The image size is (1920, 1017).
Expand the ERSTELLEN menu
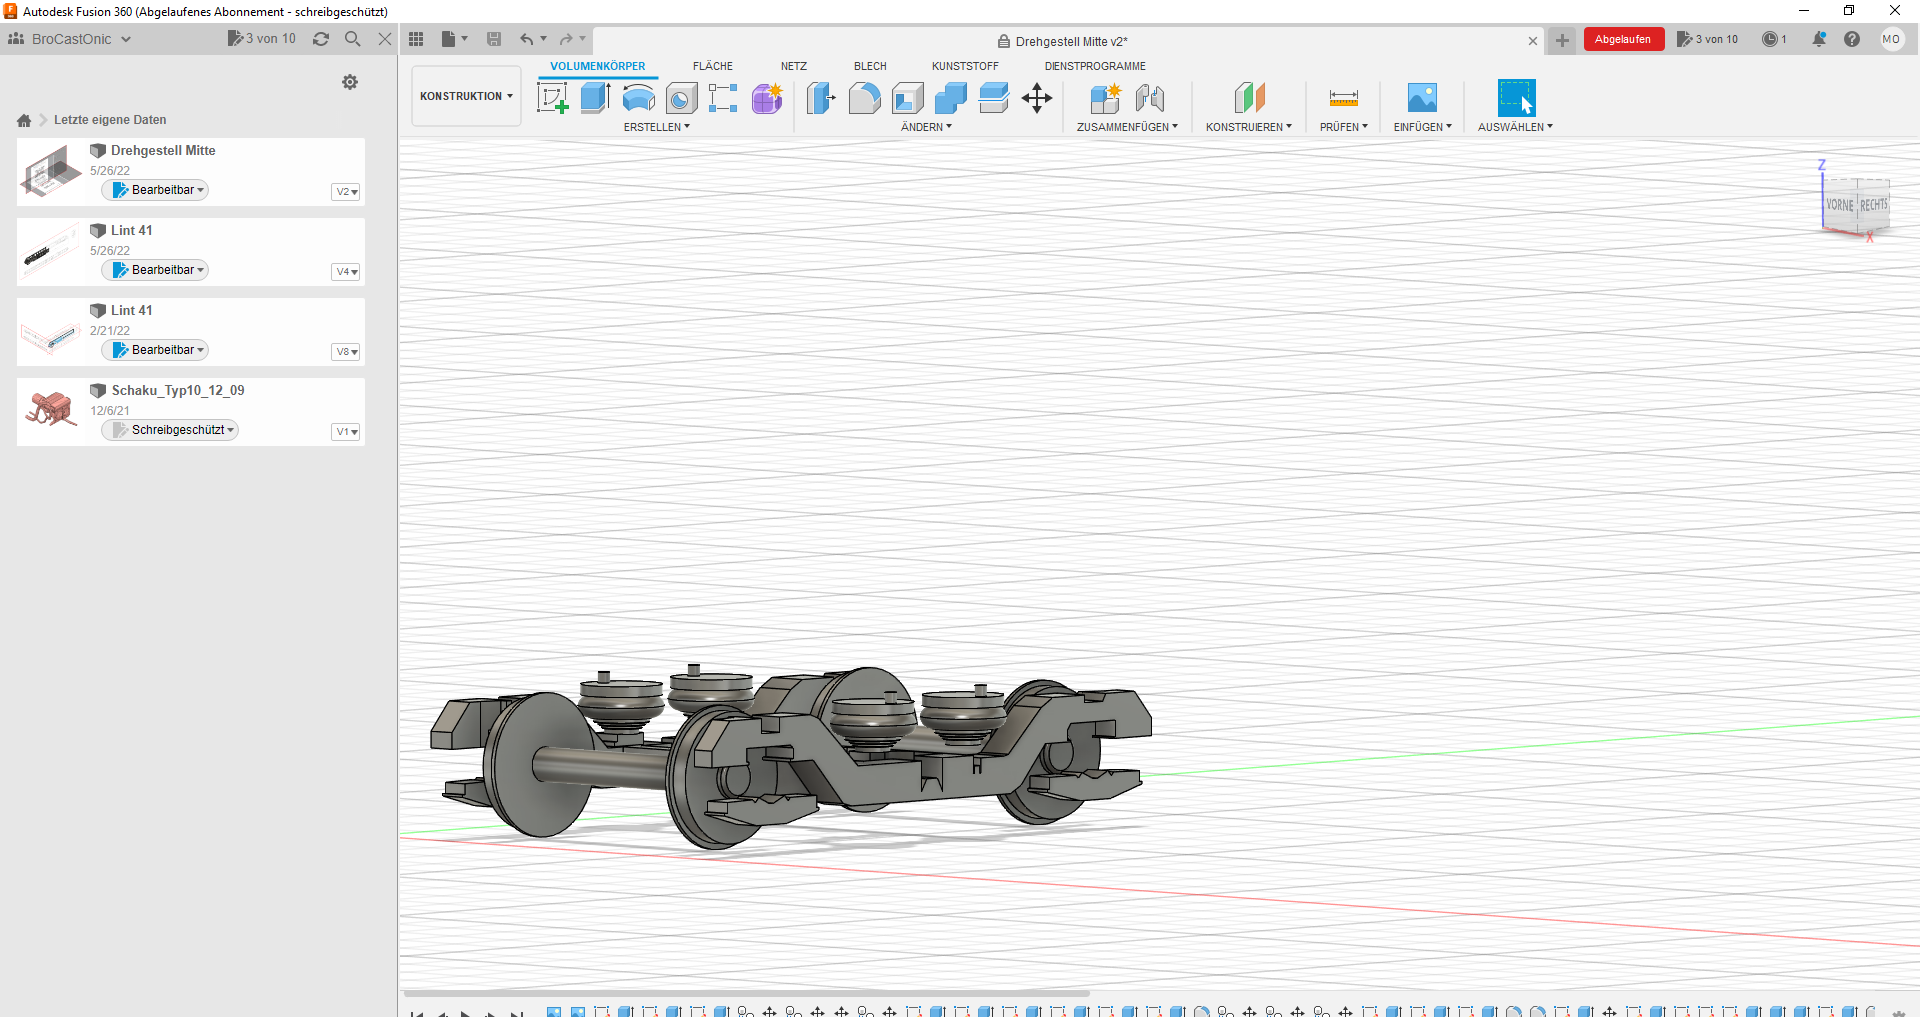pos(657,127)
